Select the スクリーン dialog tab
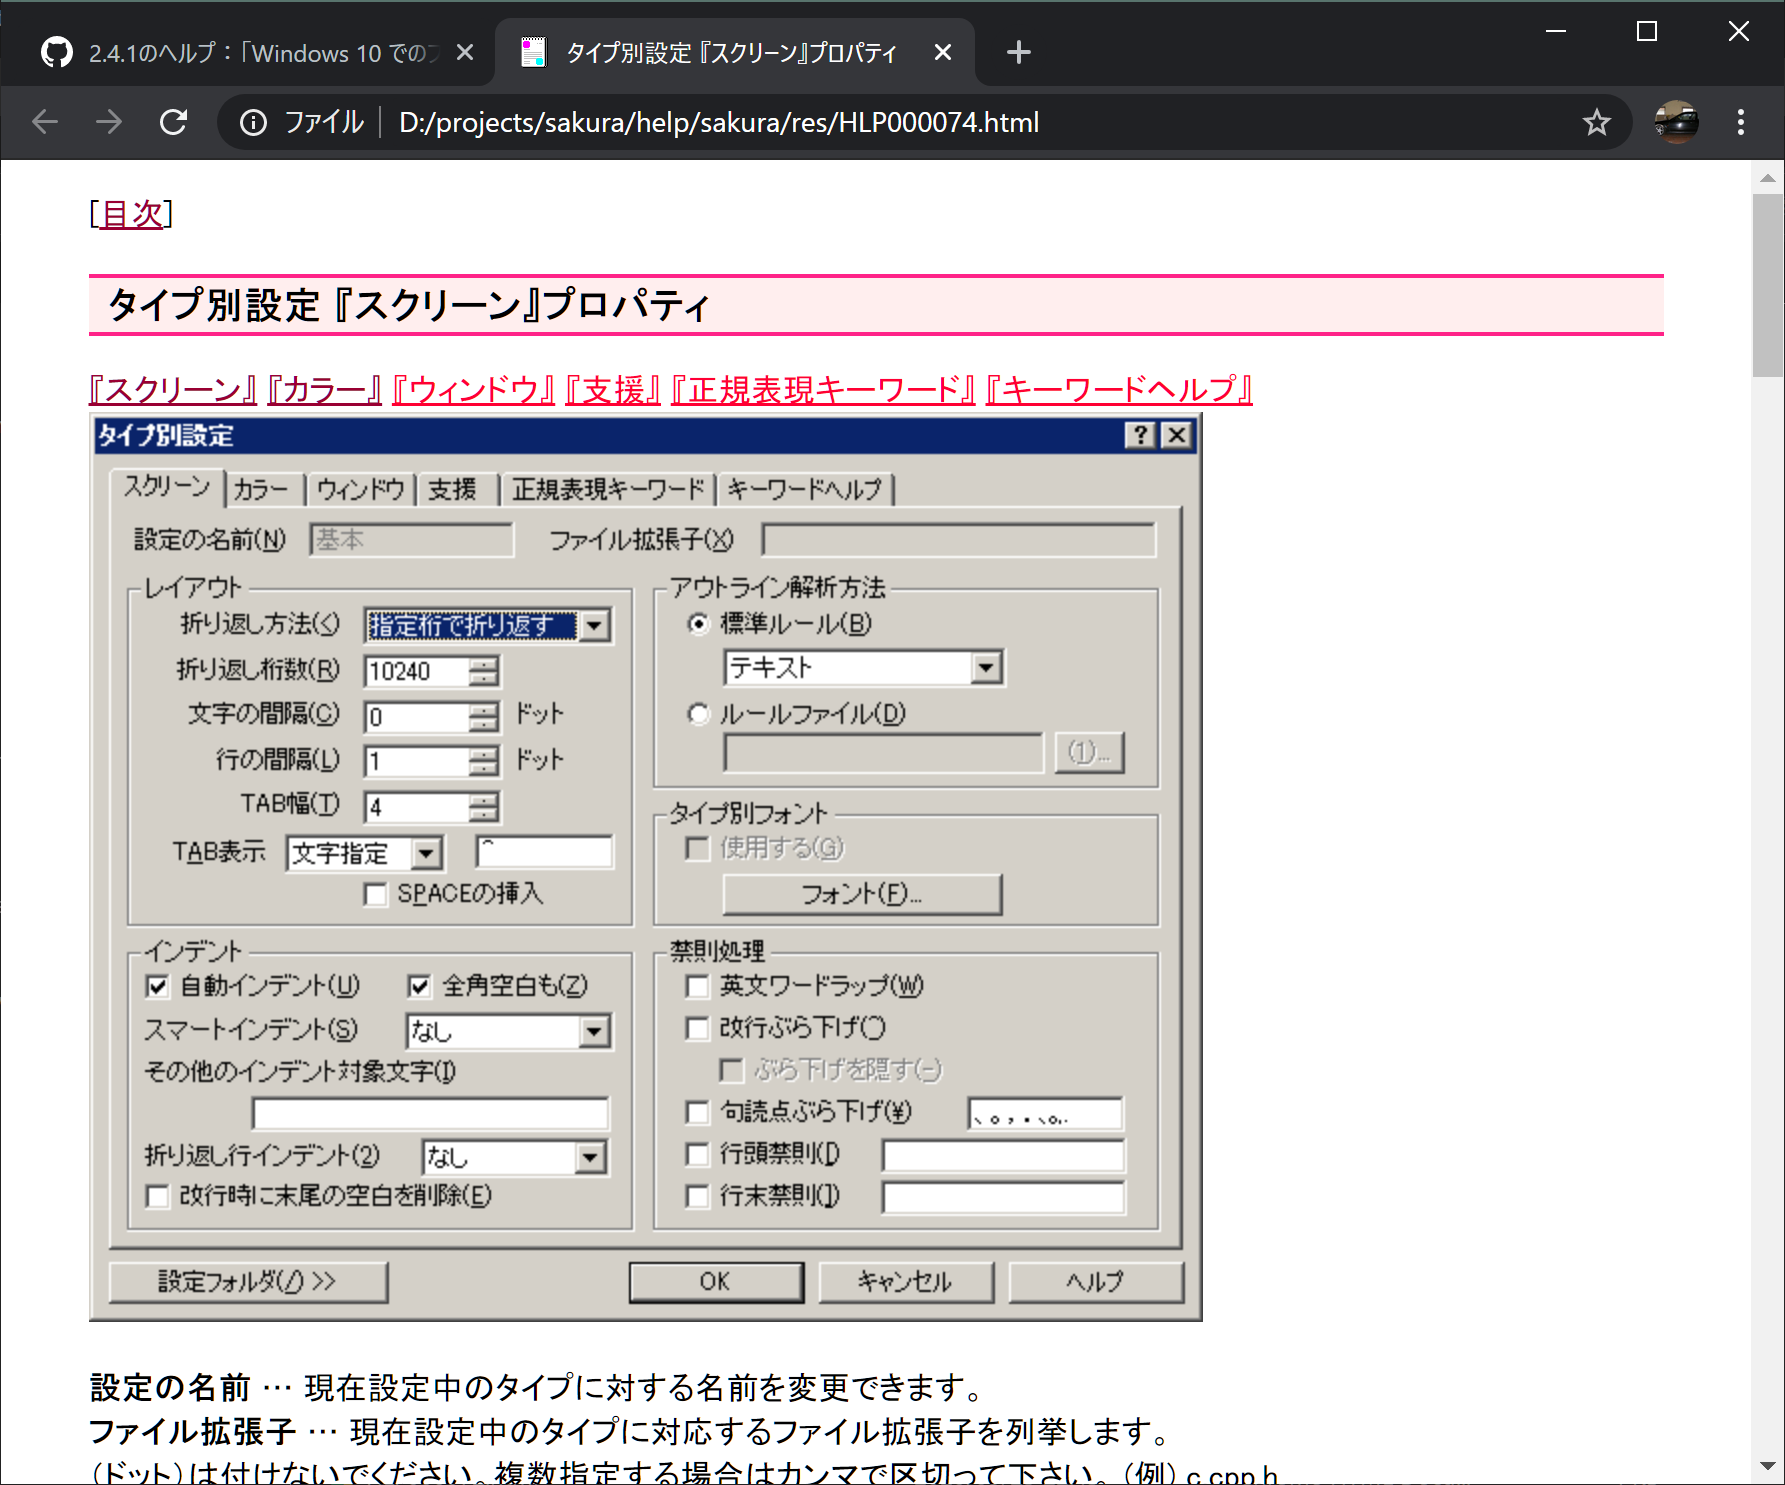 [x=167, y=487]
